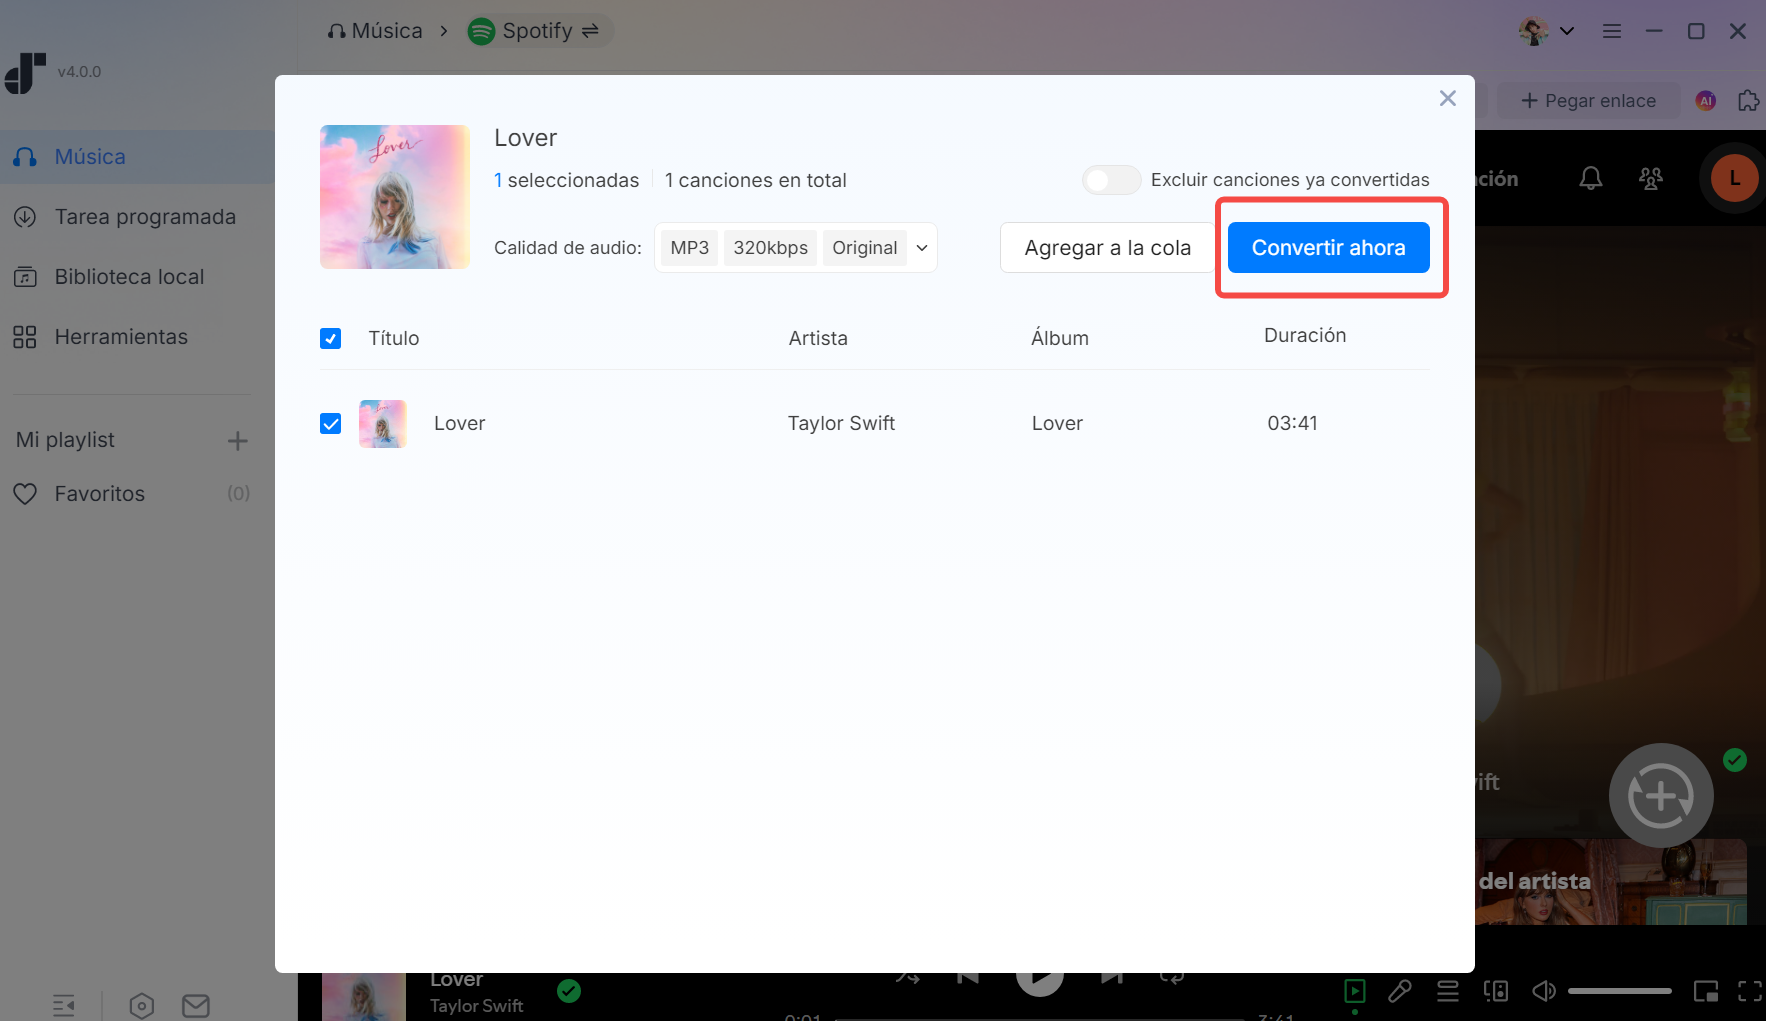Click Agregar a la cola button

(x=1107, y=248)
